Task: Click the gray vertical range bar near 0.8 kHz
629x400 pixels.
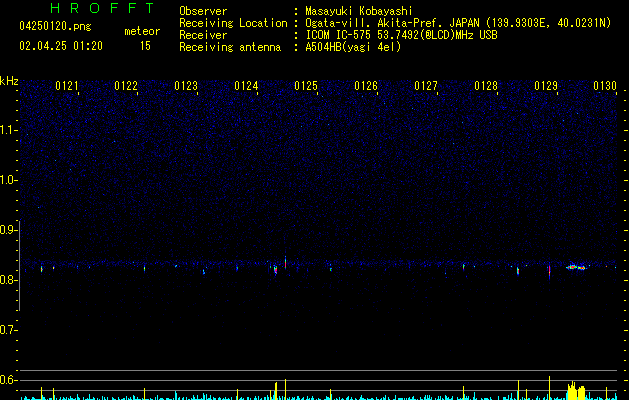Action: (x=20, y=265)
